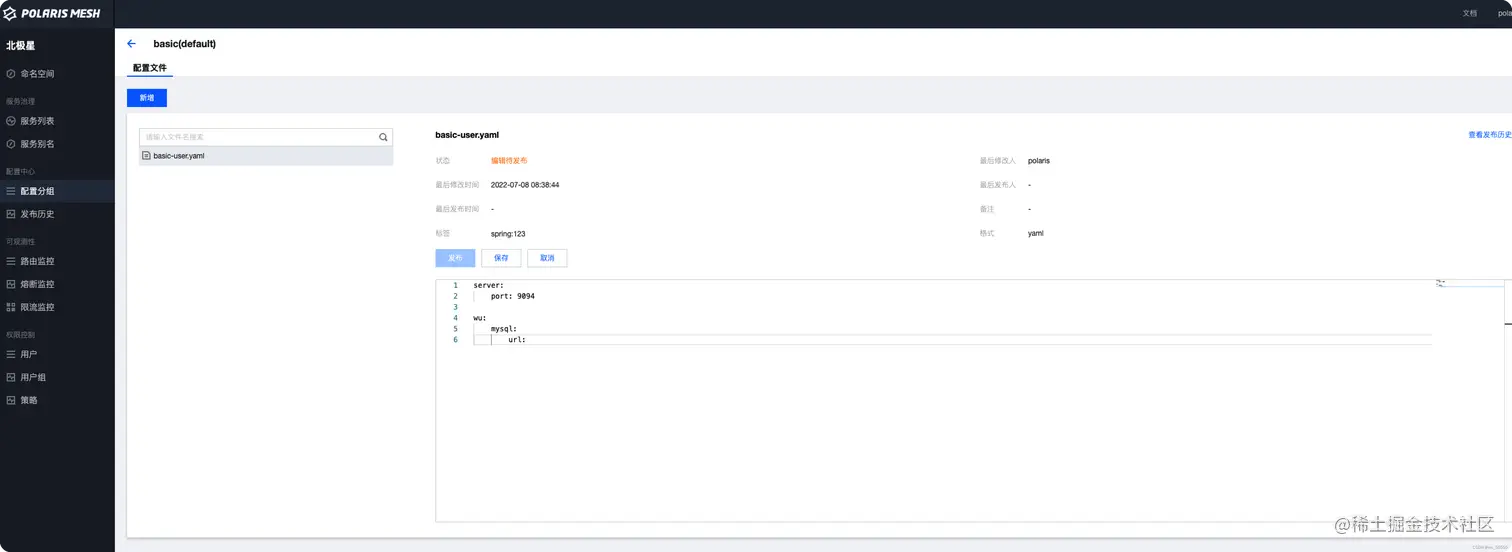Click the timestamp 2022-07-08 08:38:44

tap(525, 185)
